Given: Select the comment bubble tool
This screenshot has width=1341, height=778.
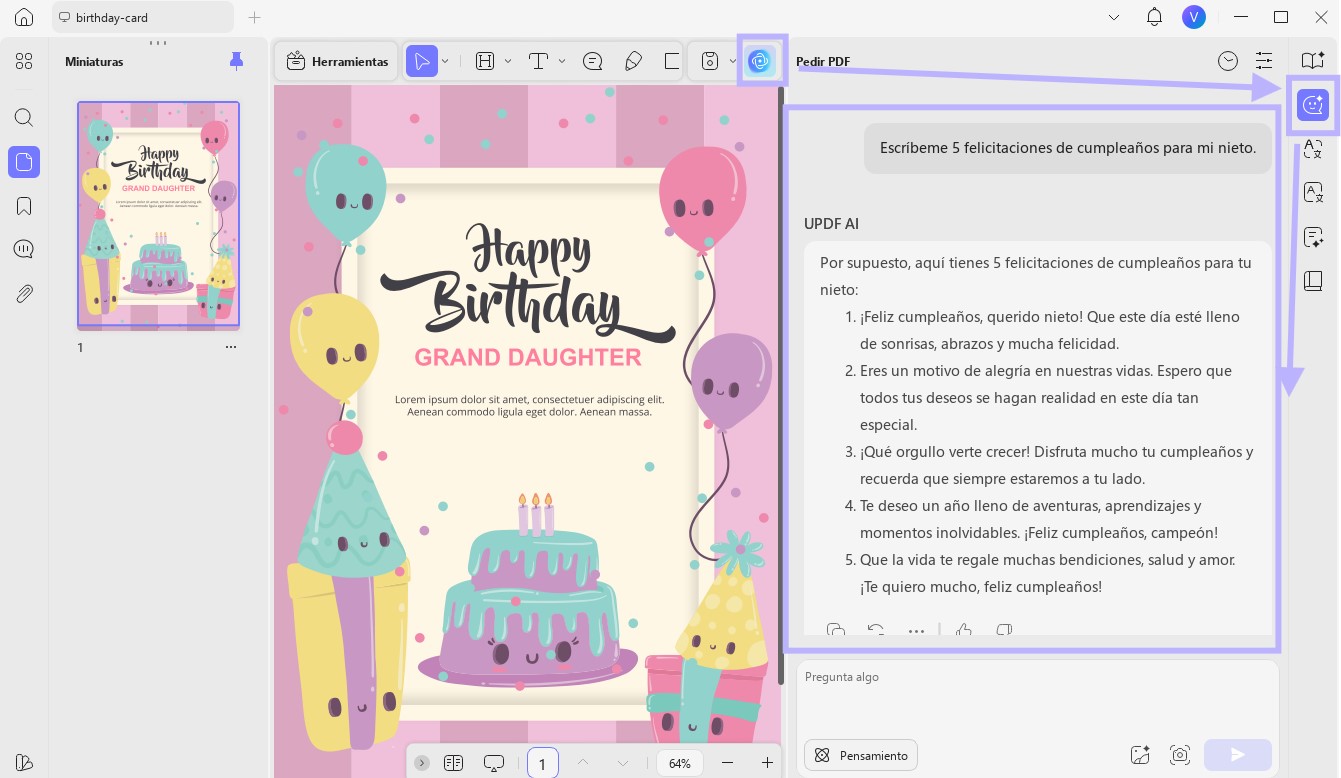Looking at the screenshot, I should [592, 61].
